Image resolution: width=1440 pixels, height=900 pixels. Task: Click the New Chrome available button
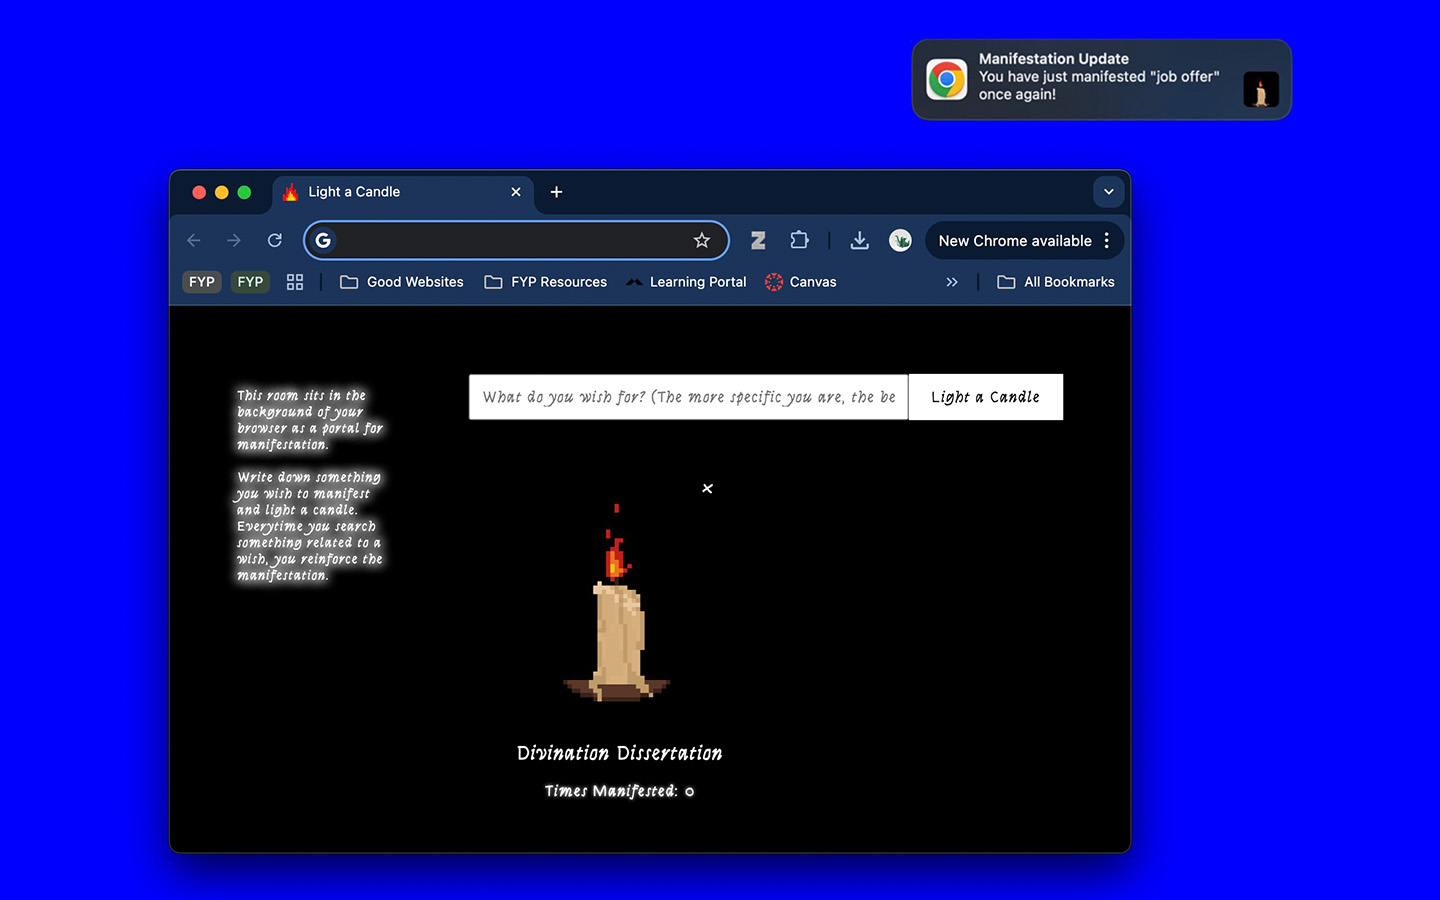(x=1014, y=241)
